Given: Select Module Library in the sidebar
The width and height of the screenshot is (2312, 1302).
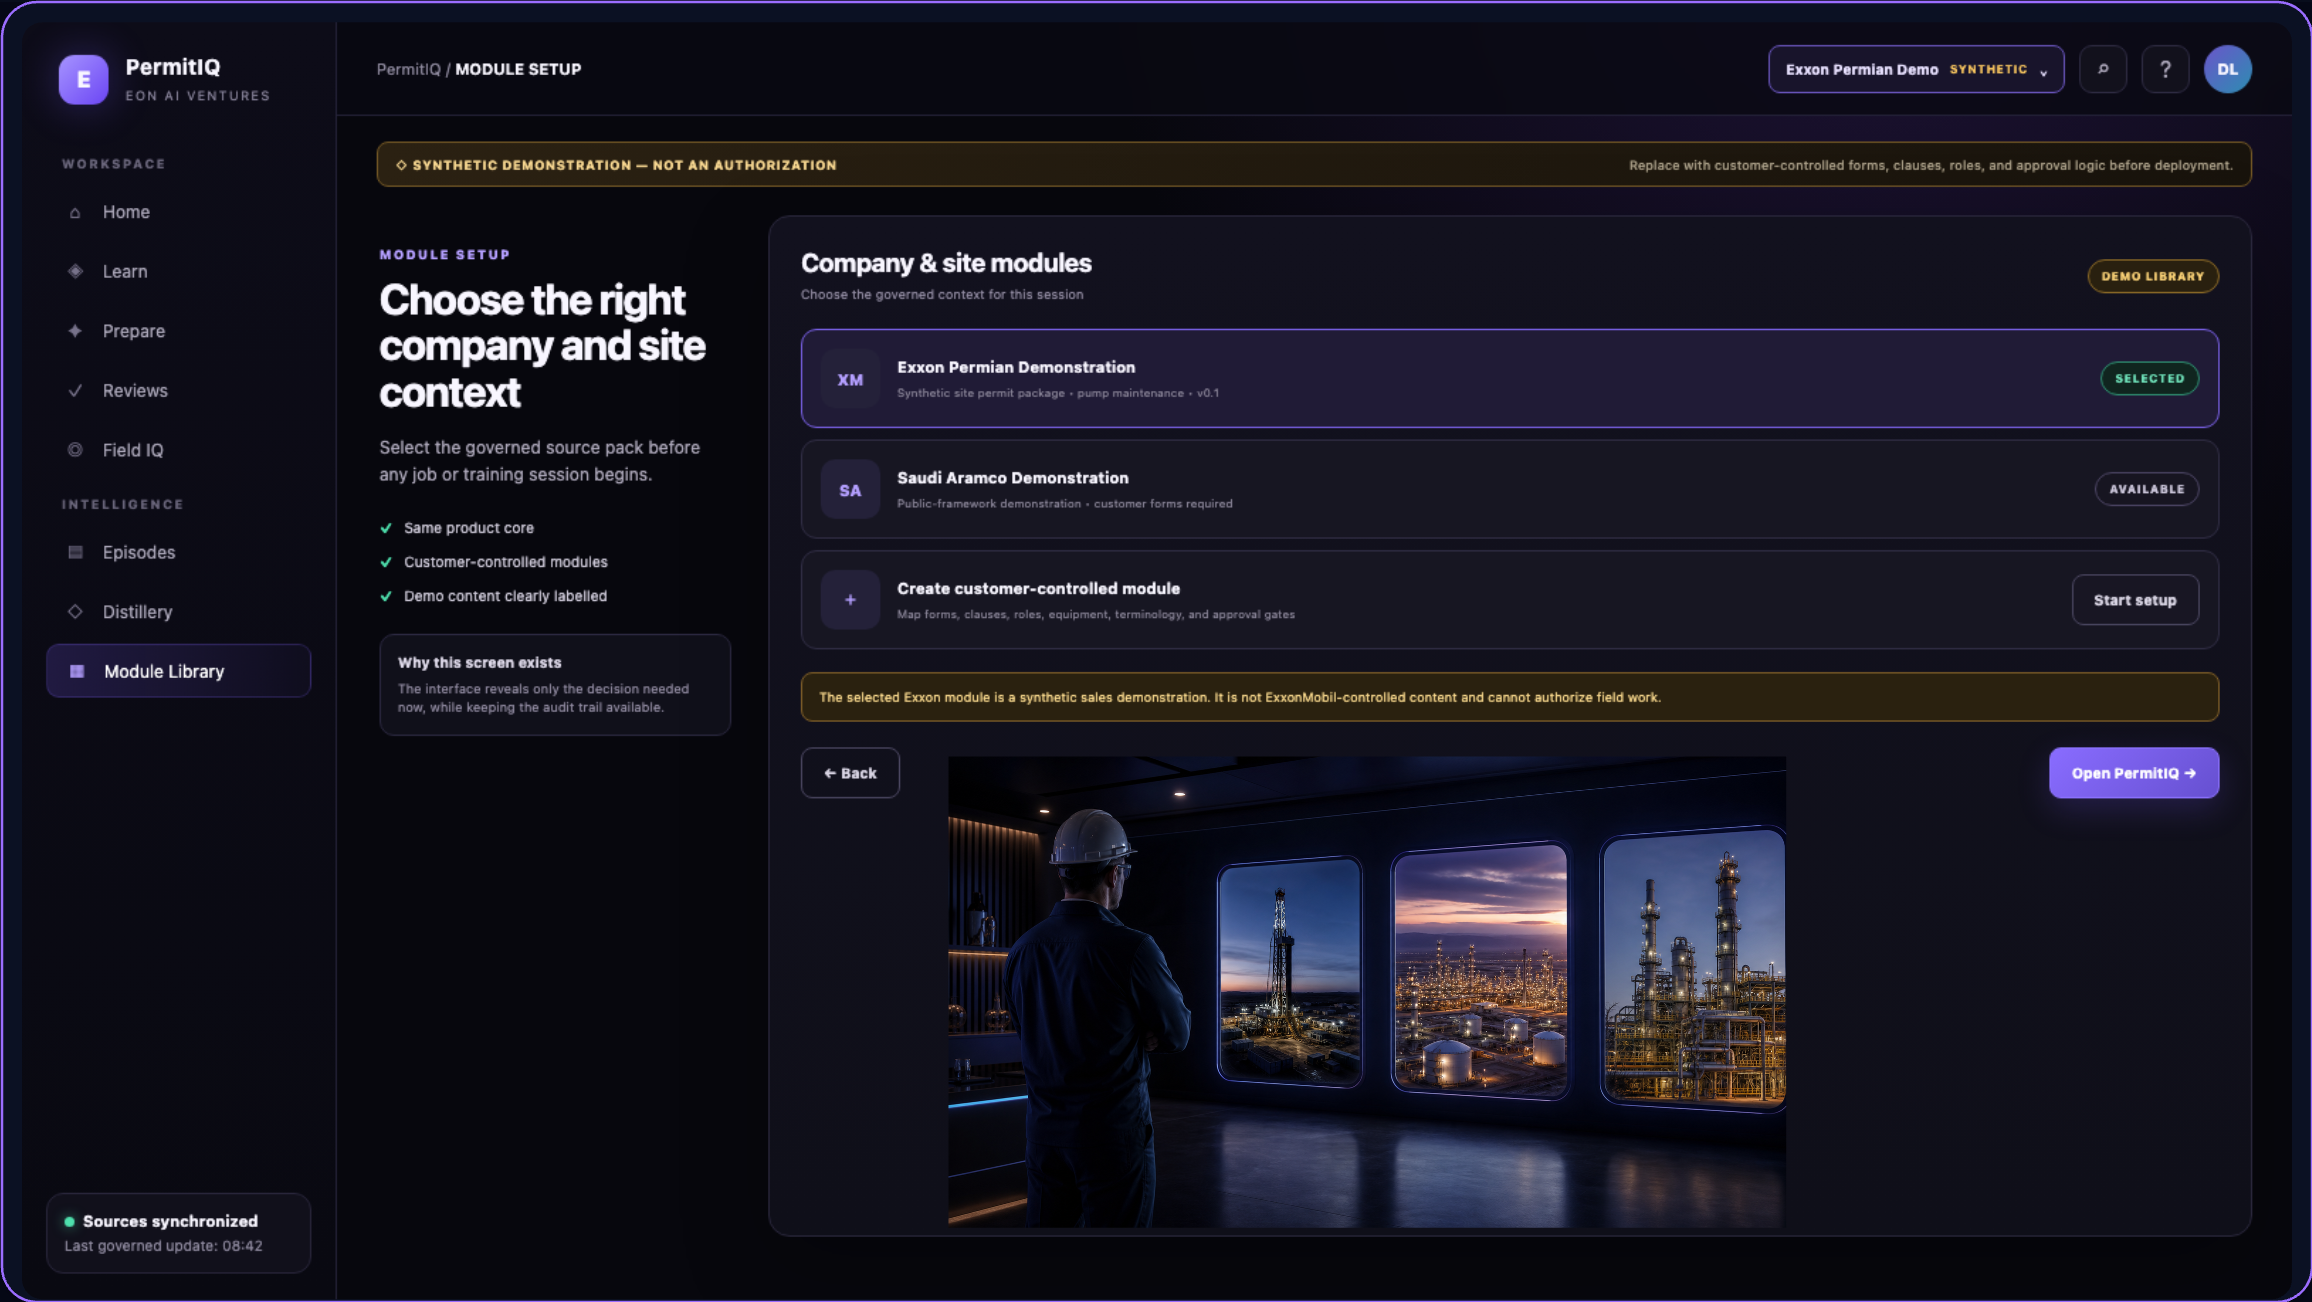Looking at the screenshot, I should (178, 672).
